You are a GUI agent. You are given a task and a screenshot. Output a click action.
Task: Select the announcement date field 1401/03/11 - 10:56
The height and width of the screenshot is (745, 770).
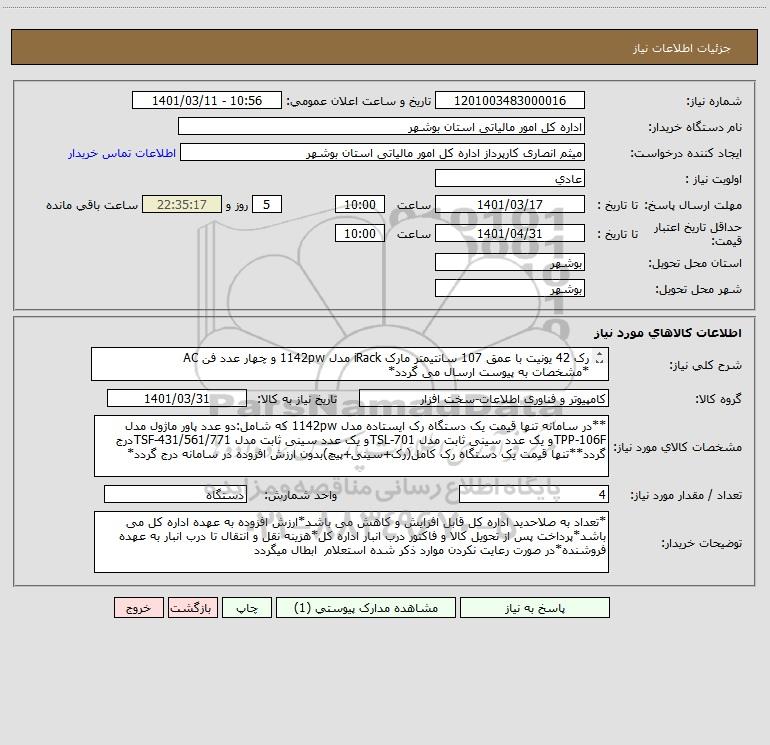coord(207,100)
